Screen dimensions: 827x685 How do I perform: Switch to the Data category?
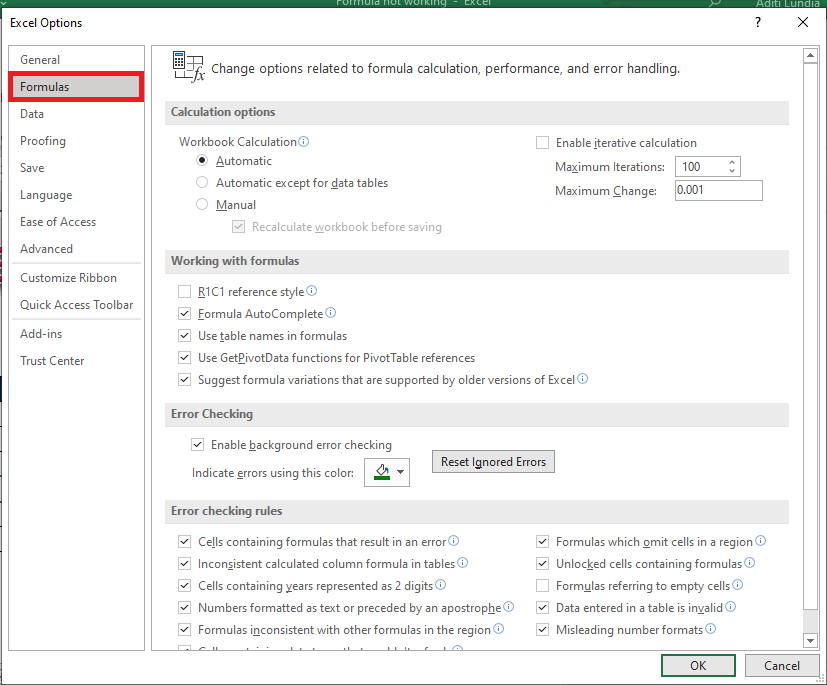point(76,113)
